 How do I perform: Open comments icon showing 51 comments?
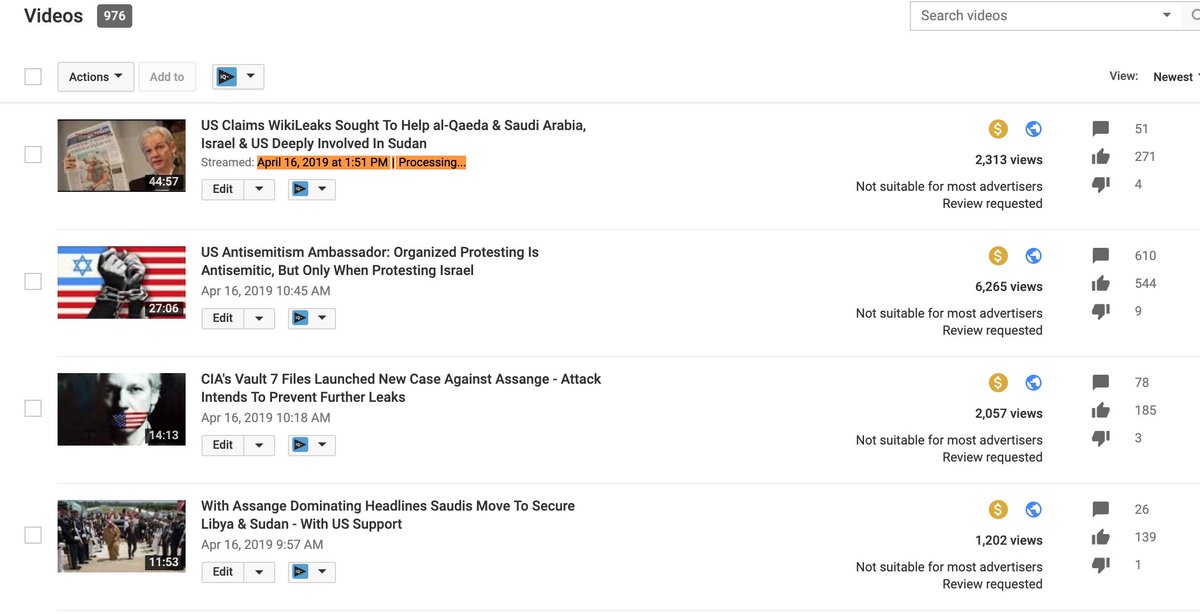1101,129
